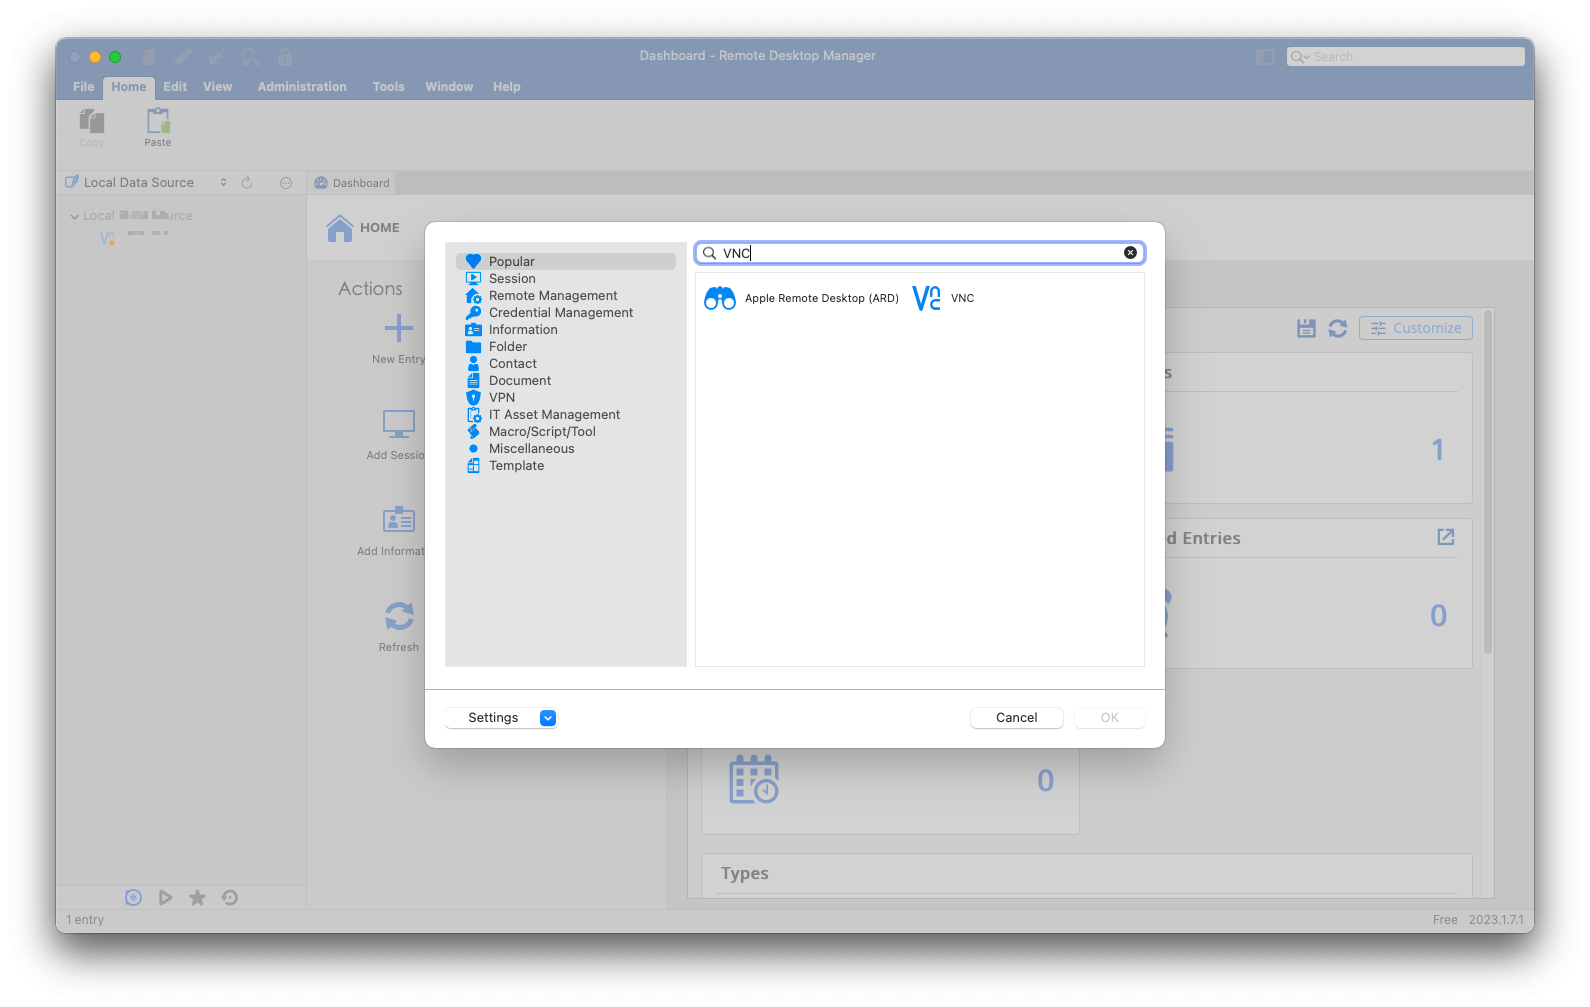1590x1007 pixels.
Task: Select Apple Remote Desktop (ARD) binoculars icon
Action: 720,298
